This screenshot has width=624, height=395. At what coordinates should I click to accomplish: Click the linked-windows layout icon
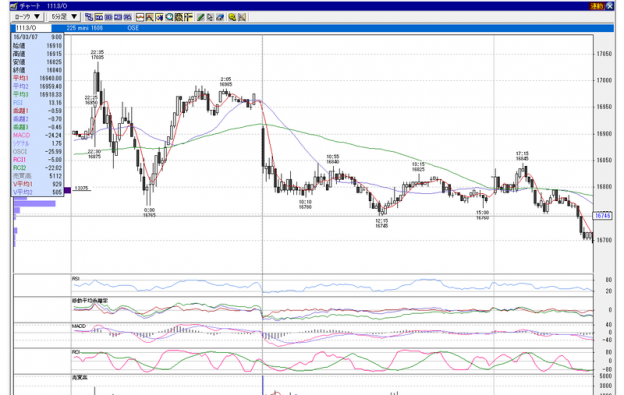click(x=88, y=17)
